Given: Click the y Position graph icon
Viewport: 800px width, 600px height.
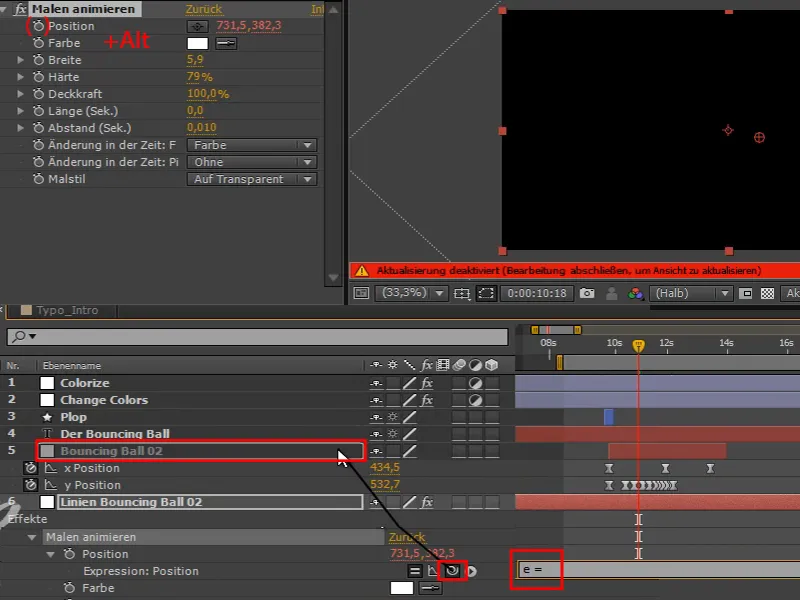Looking at the screenshot, I should tap(51, 485).
